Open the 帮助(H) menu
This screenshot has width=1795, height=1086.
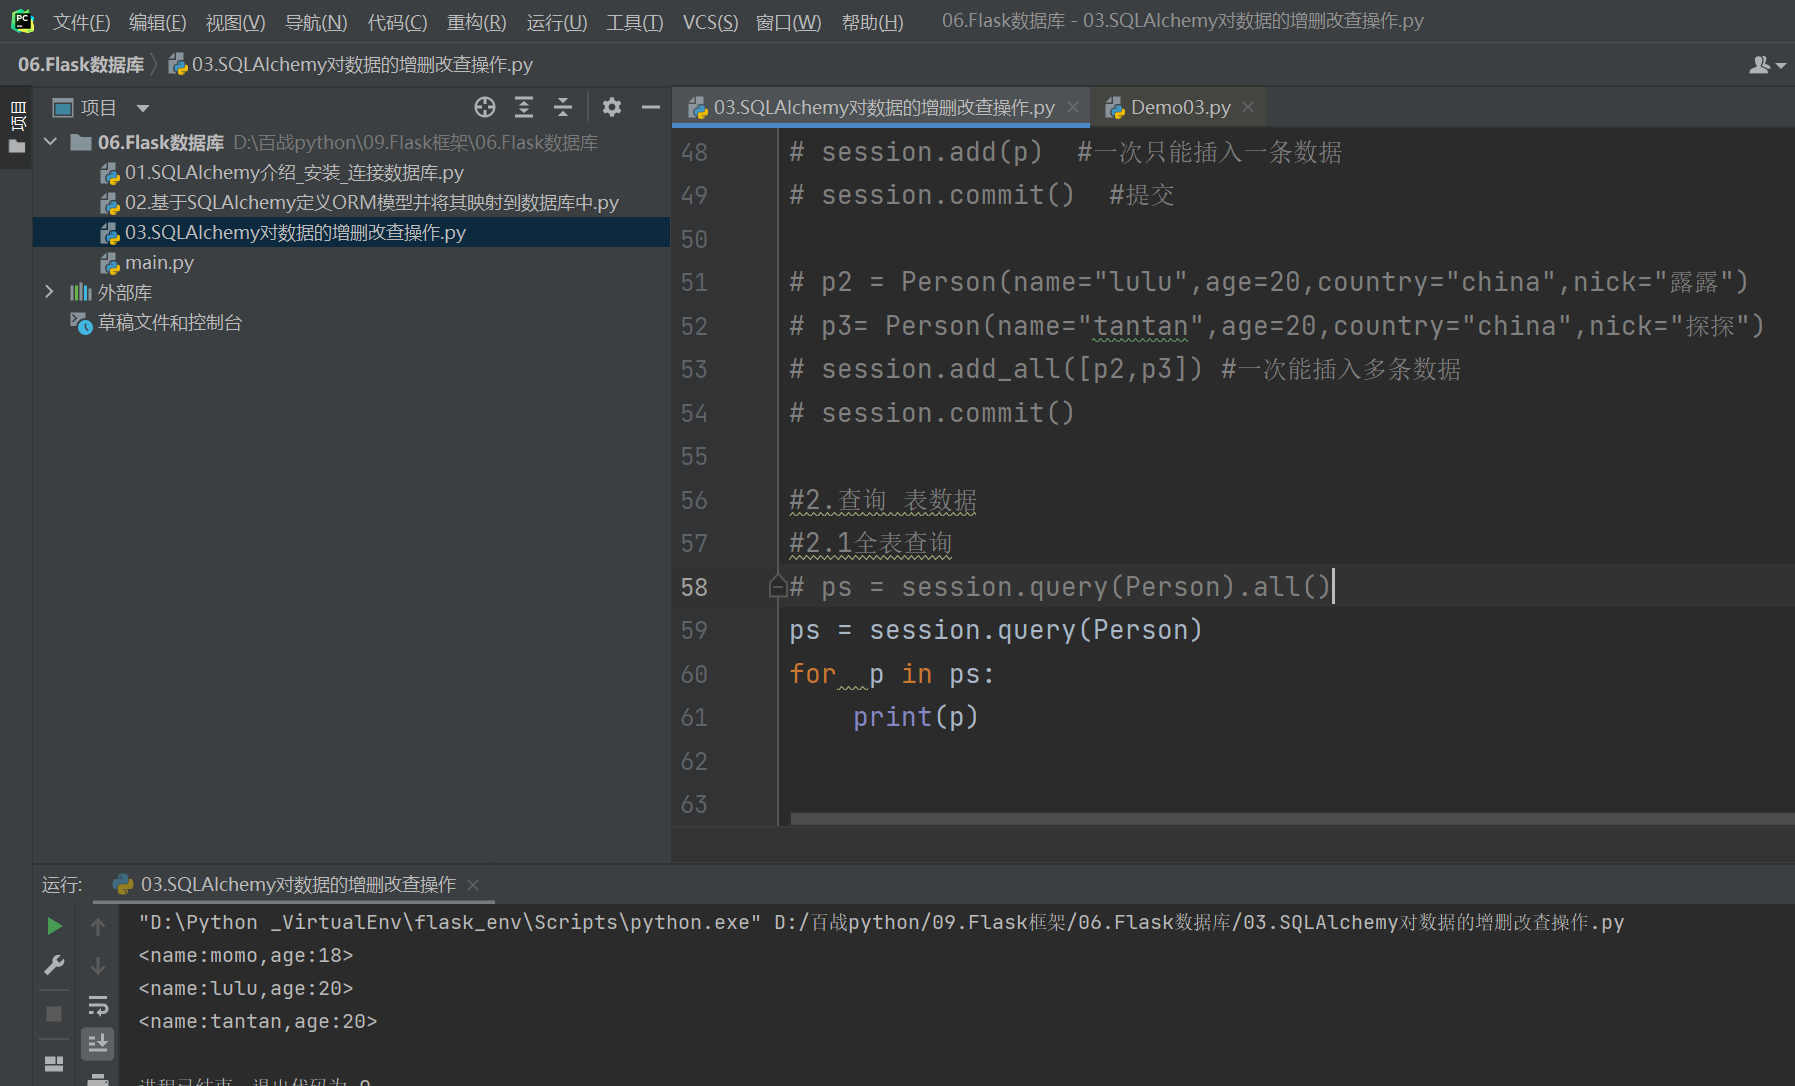pos(872,22)
